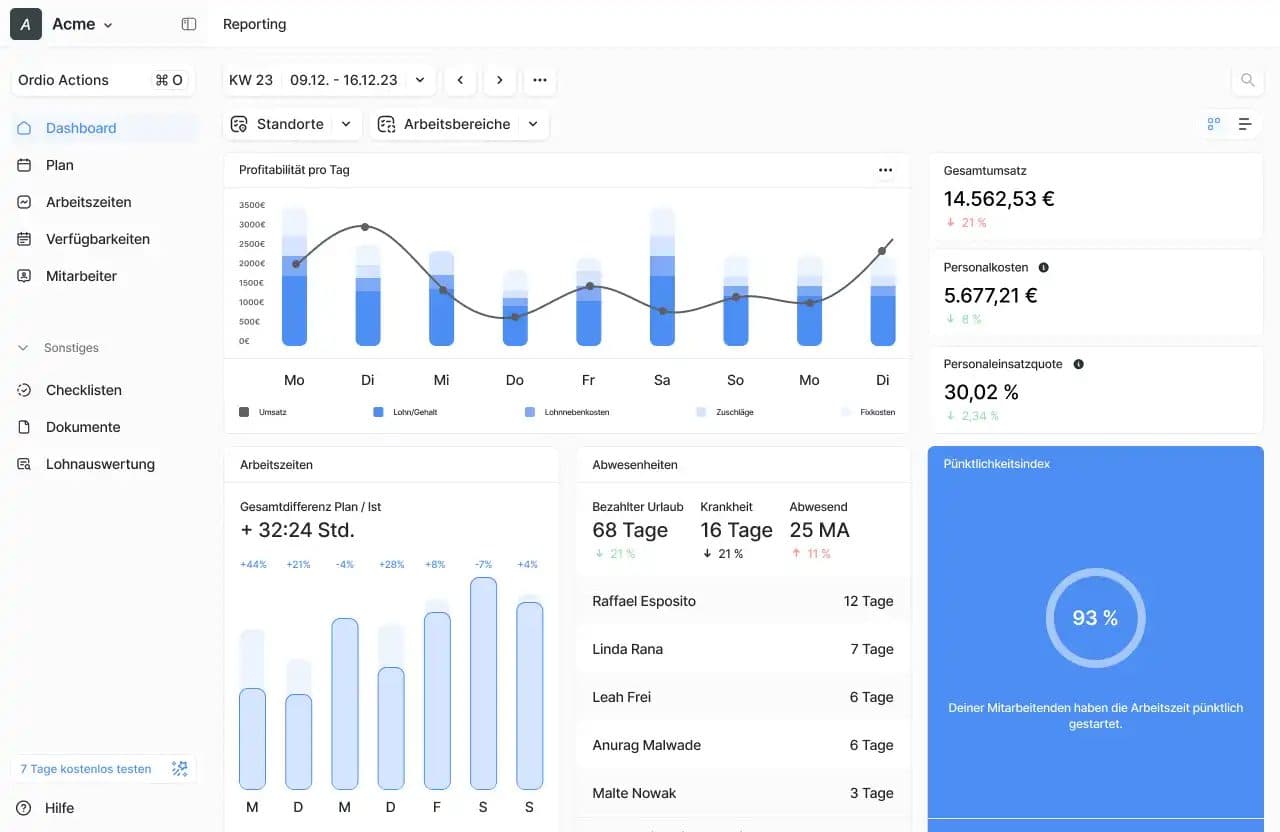The image size is (1280, 832).
Task: Click 7 Tage kostenlos testen
Action: (86, 769)
